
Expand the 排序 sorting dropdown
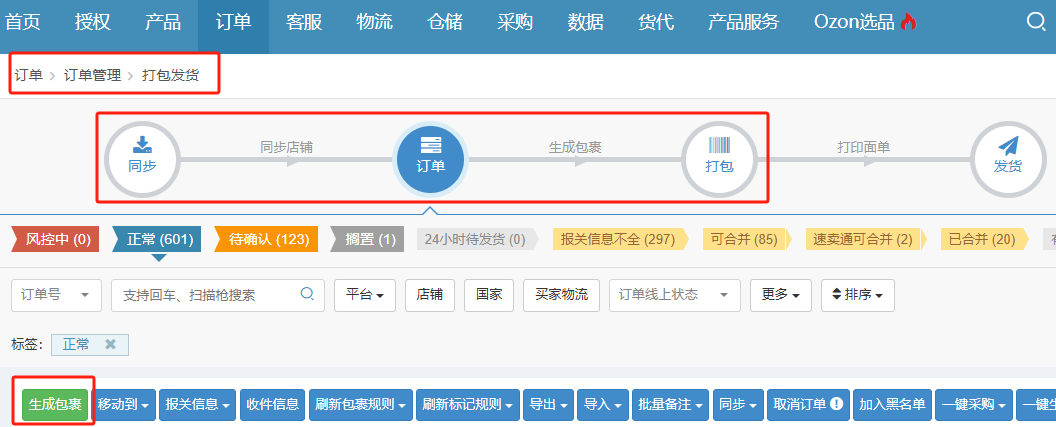click(858, 295)
